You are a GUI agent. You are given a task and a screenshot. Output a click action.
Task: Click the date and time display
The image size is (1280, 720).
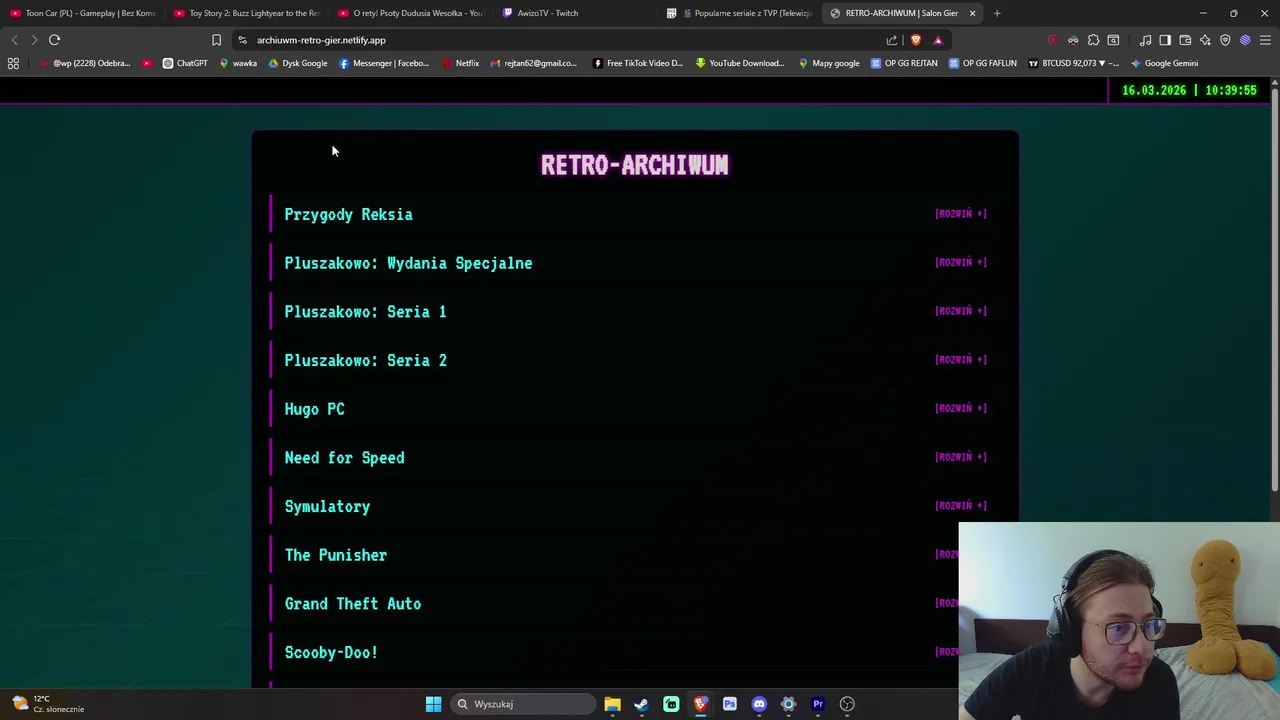tap(1189, 90)
